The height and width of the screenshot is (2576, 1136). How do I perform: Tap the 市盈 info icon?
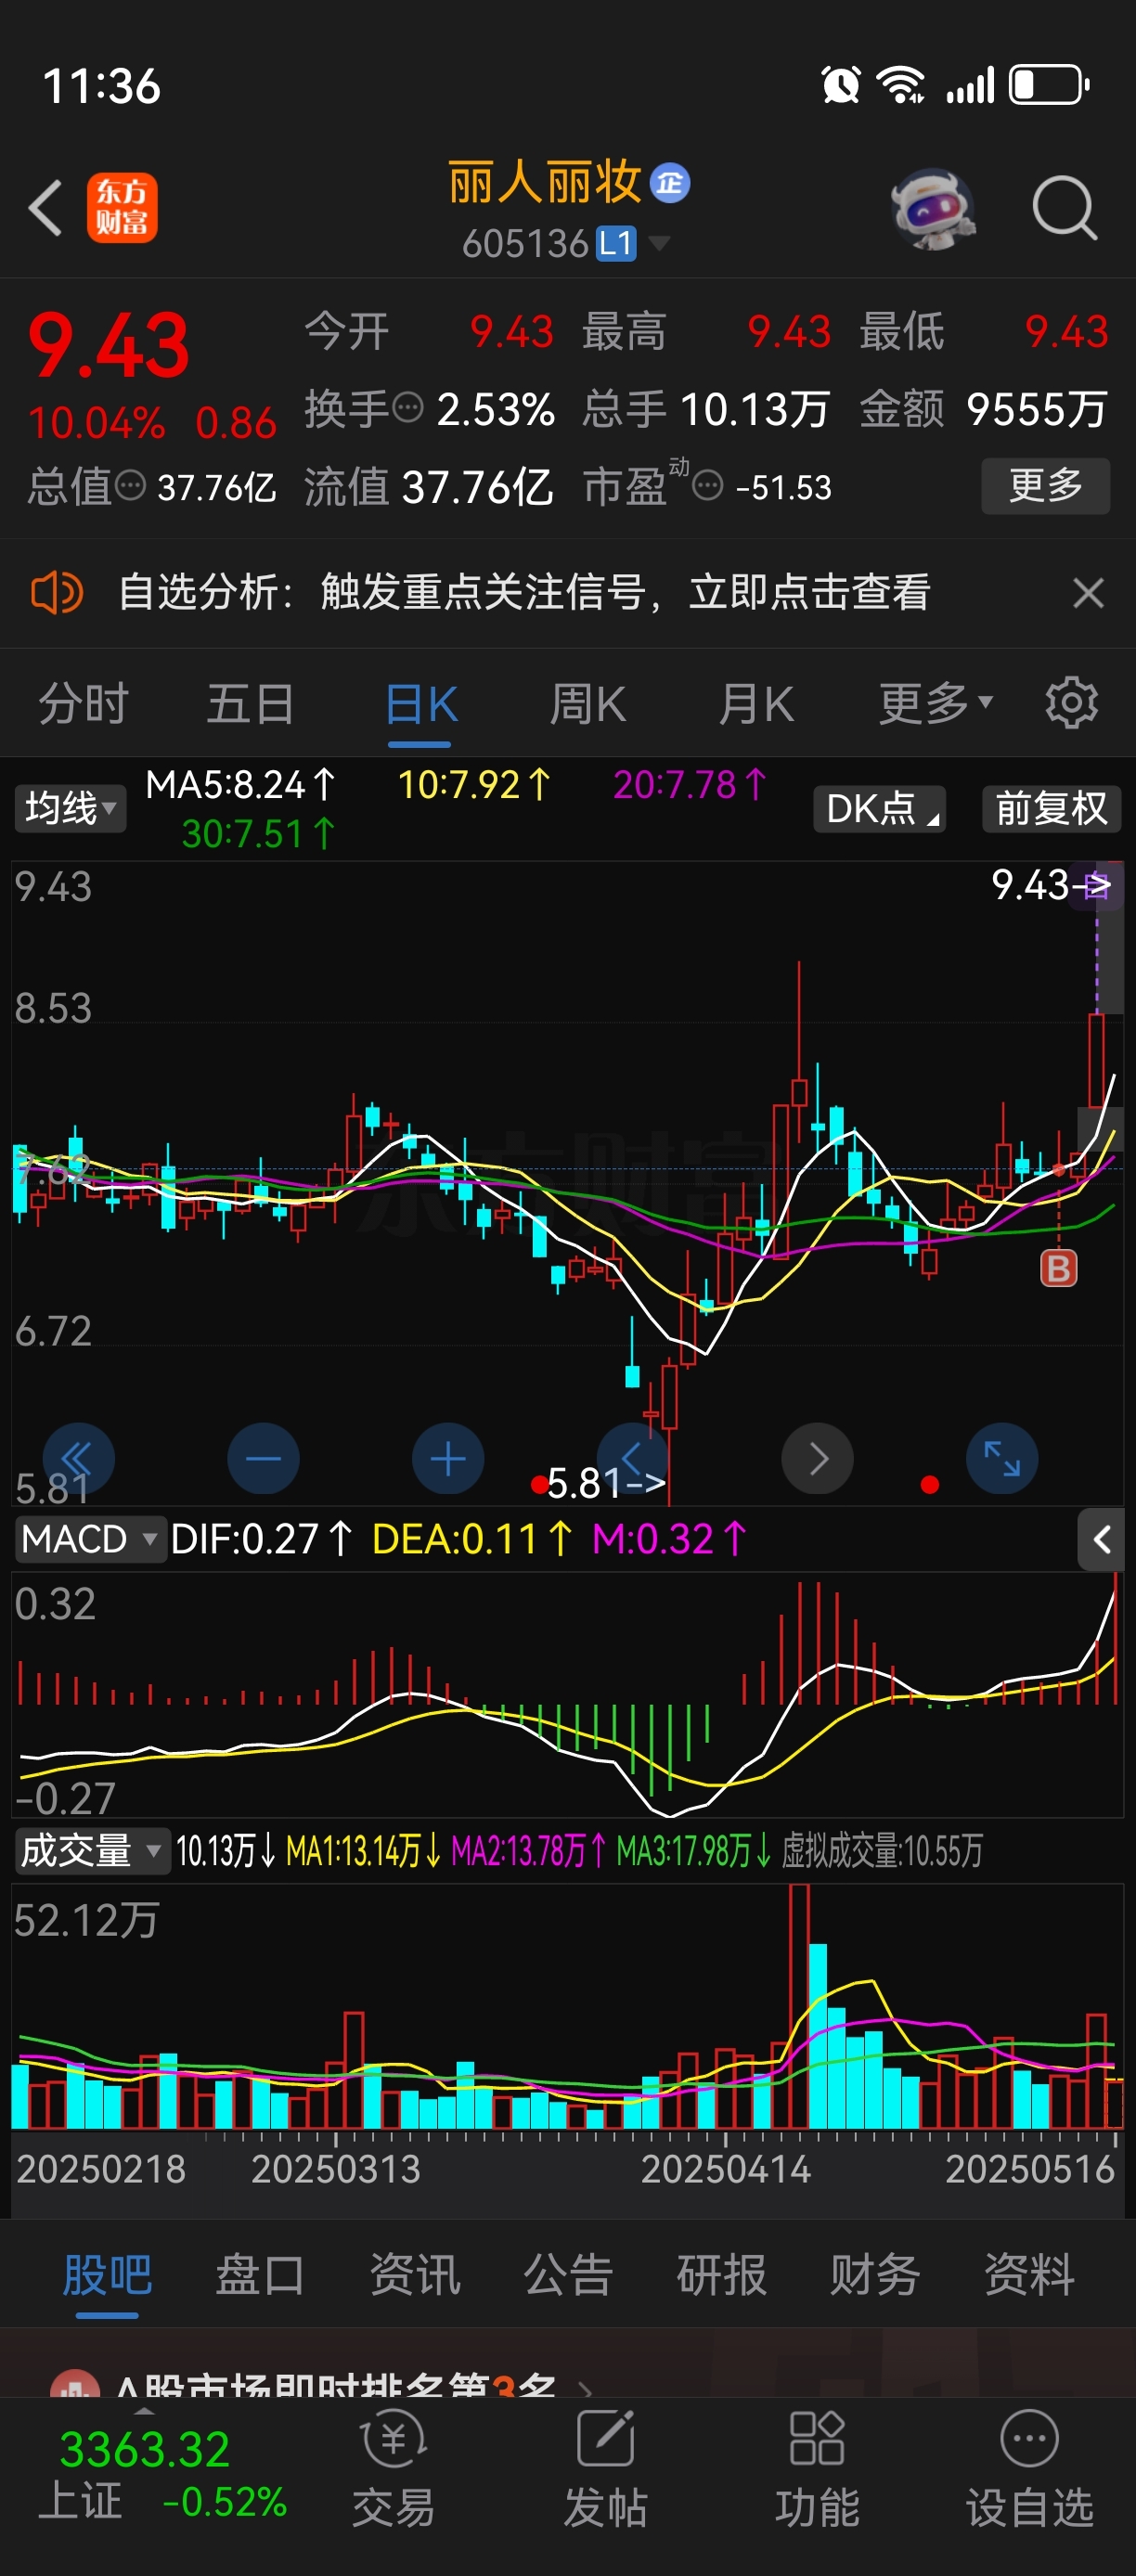pyautogui.click(x=707, y=487)
